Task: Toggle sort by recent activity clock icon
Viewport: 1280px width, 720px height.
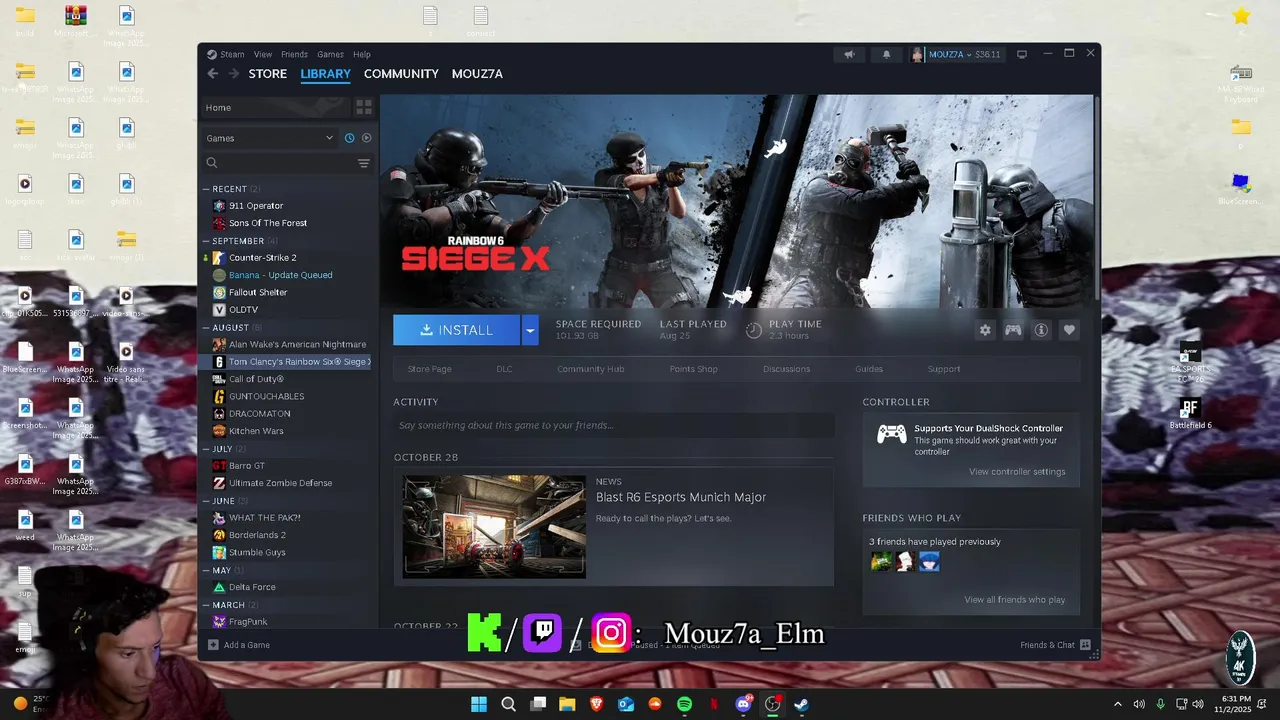Action: tap(349, 138)
